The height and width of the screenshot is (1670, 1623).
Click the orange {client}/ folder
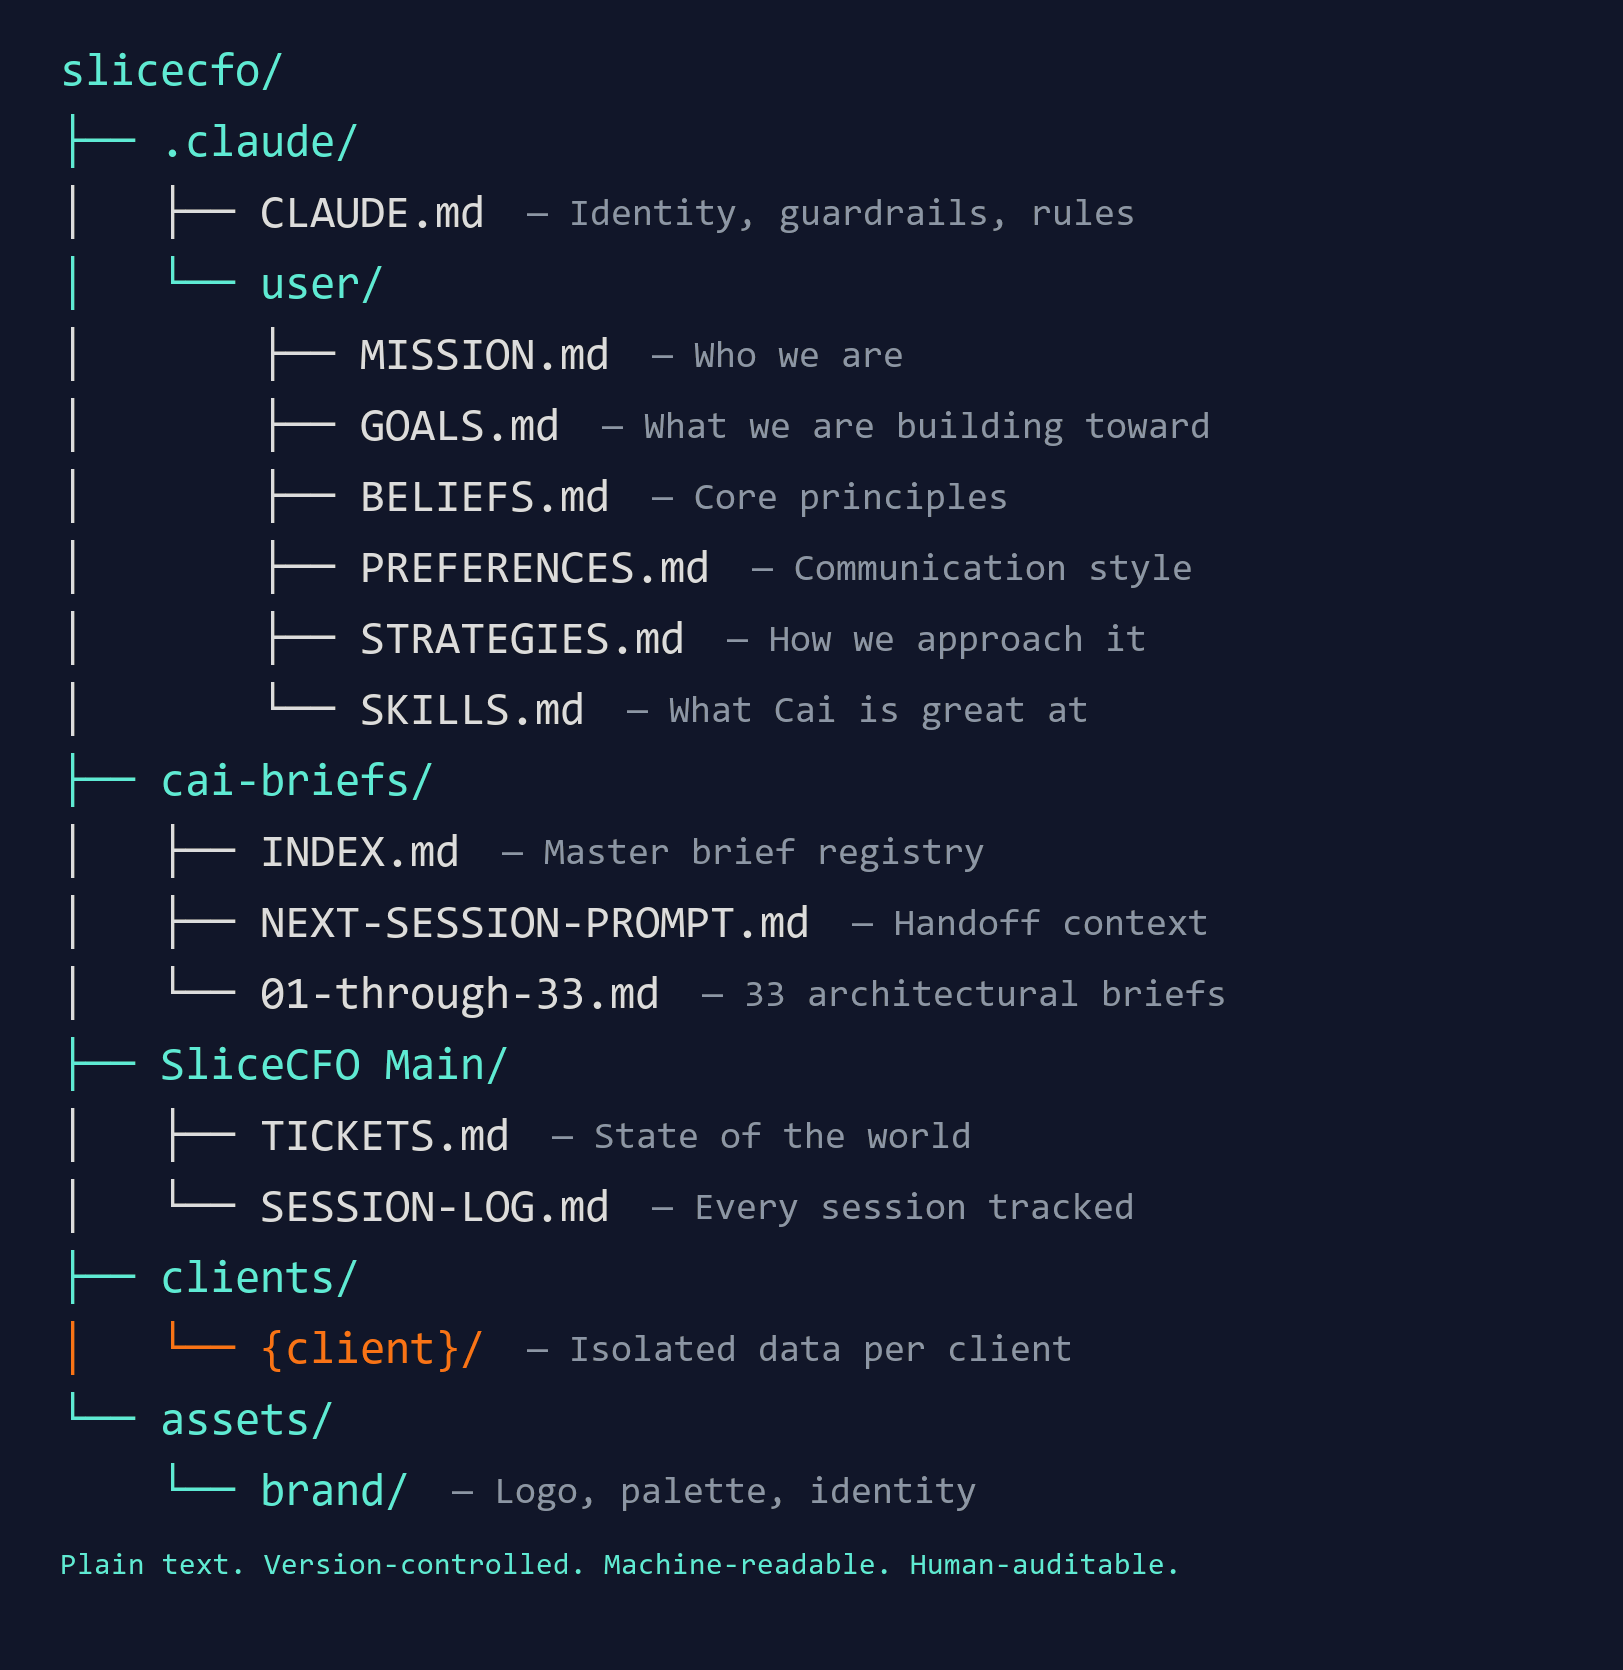tap(371, 1349)
